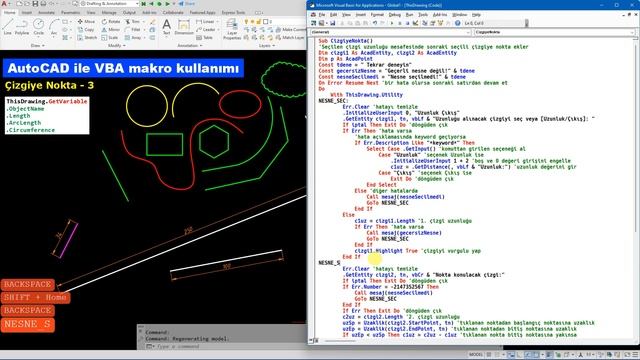The height and width of the screenshot is (360, 640).
Task: Click the Design Mode icon in VBA toolbar
Action: coord(416,23)
